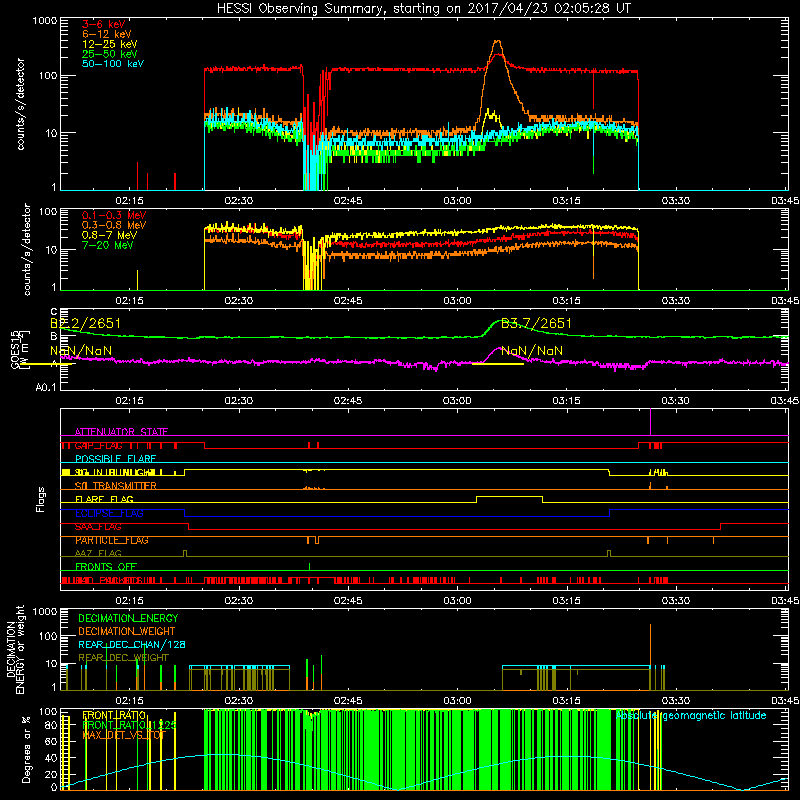Click the GOES15 axis label

coord(16,349)
